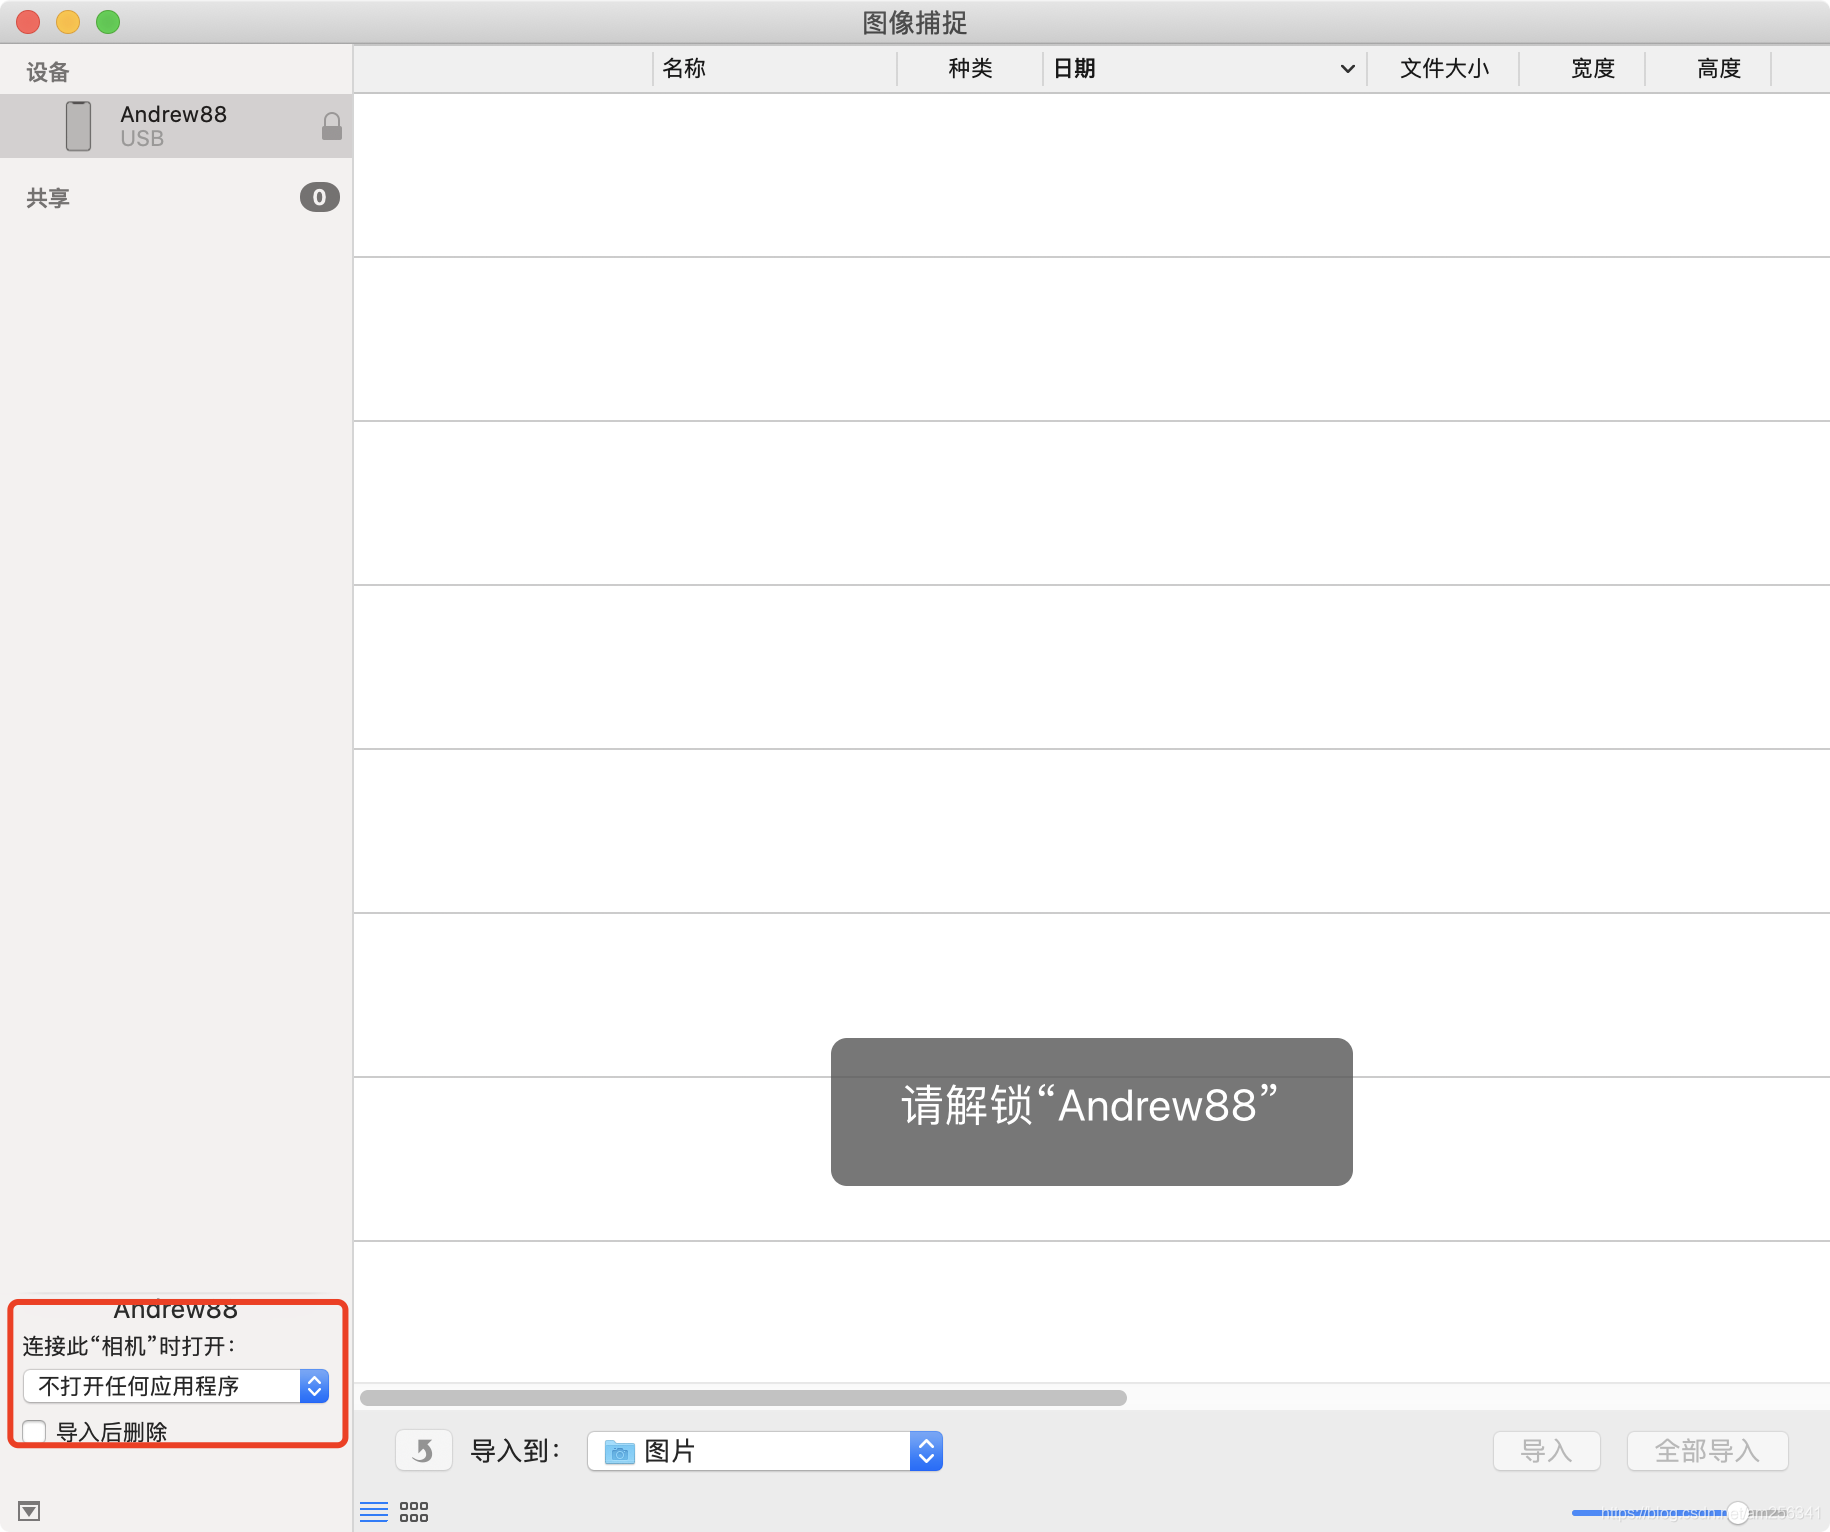Open the 日期 column sort dropdown

tap(1346, 68)
